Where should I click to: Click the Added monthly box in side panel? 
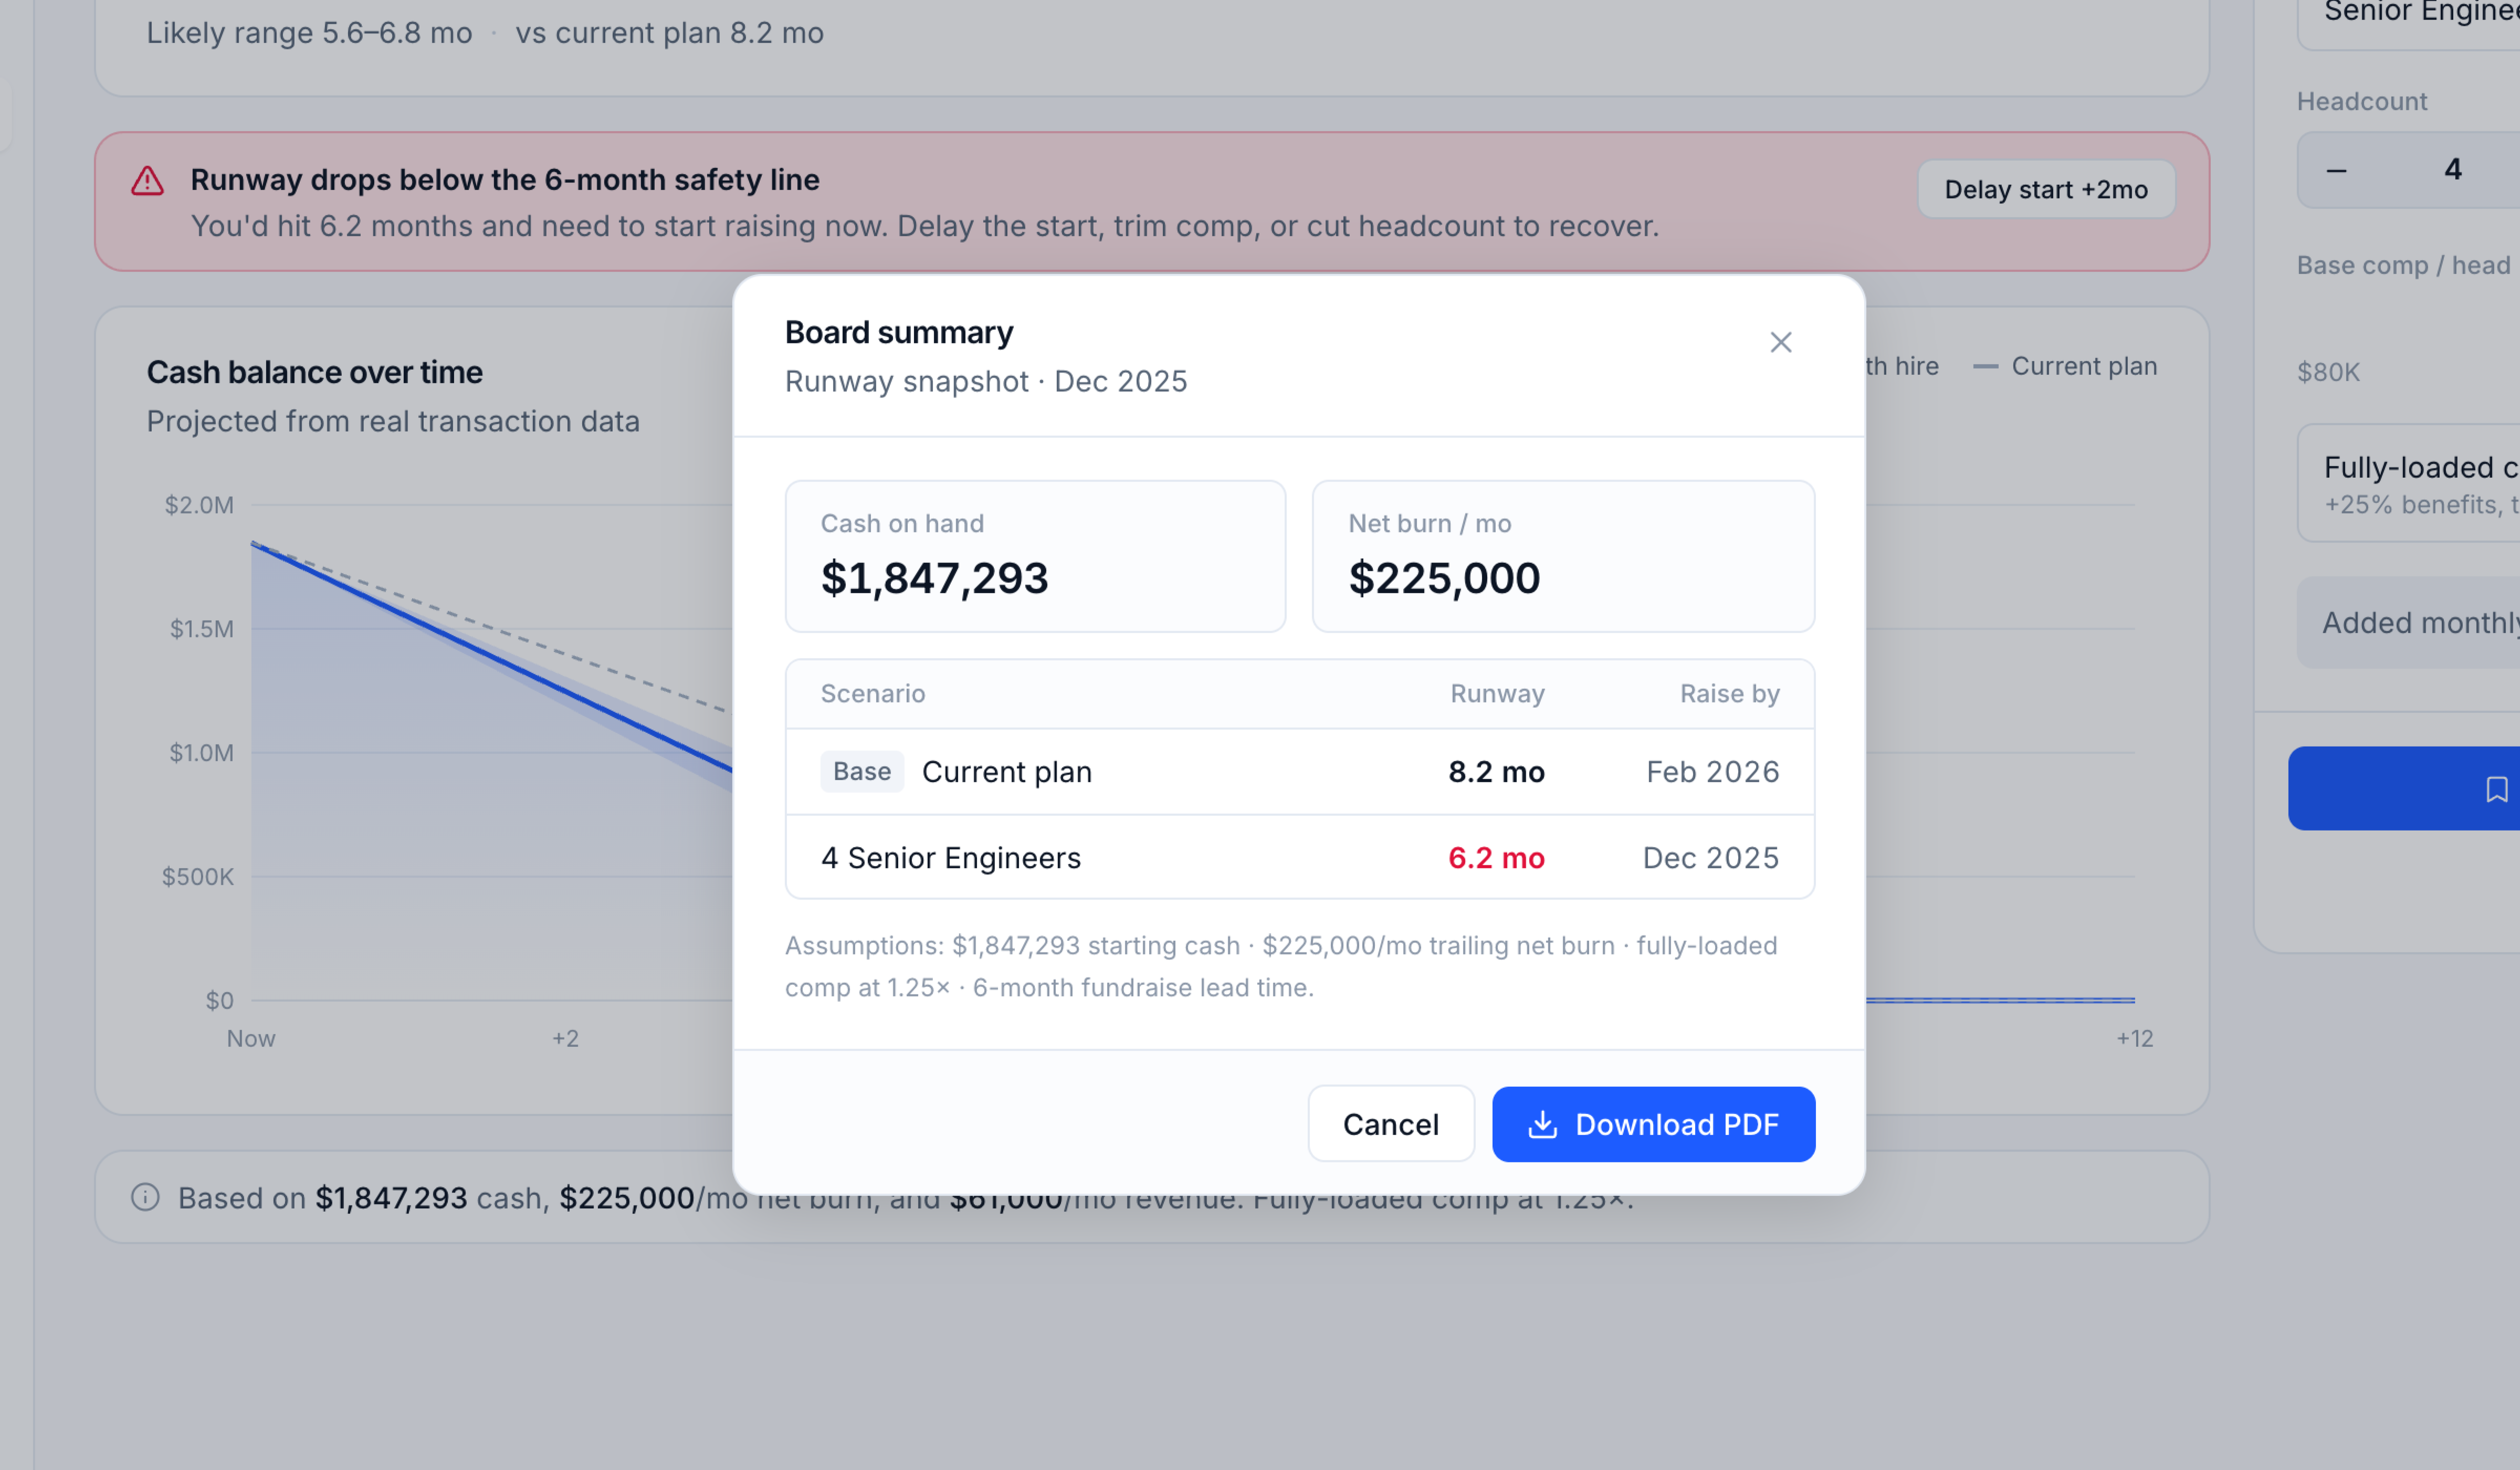click(2408, 622)
